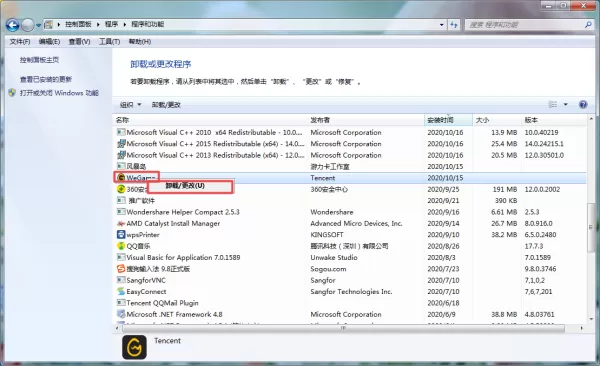Viewport: 600px width, 366px height.
Task: Select Microsoft Visual C++ 2013 Redistributable icon
Action: [121, 155]
